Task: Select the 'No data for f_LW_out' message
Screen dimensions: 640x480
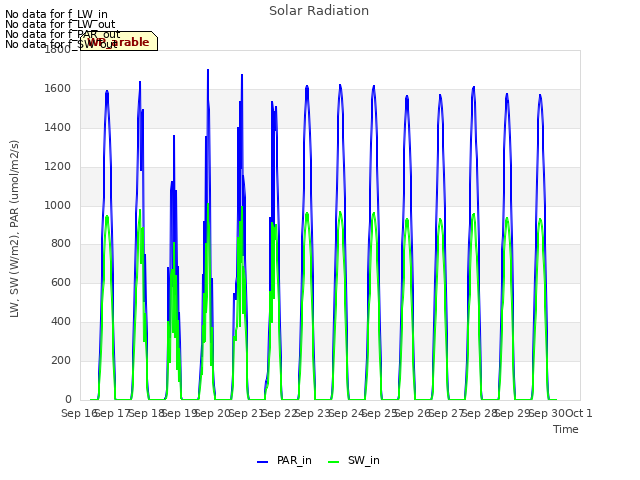Action: (x=60, y=24)
